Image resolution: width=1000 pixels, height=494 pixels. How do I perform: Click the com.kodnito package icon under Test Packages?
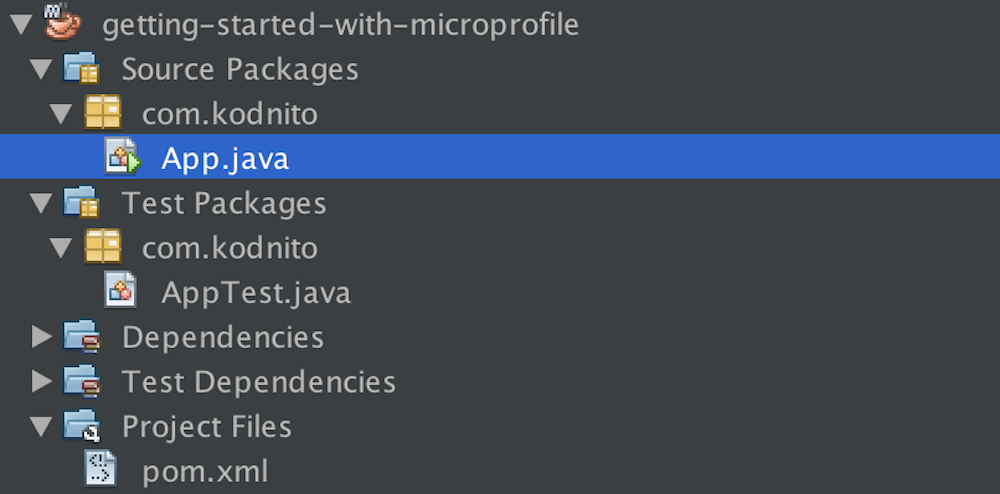[x=102, y=247]
